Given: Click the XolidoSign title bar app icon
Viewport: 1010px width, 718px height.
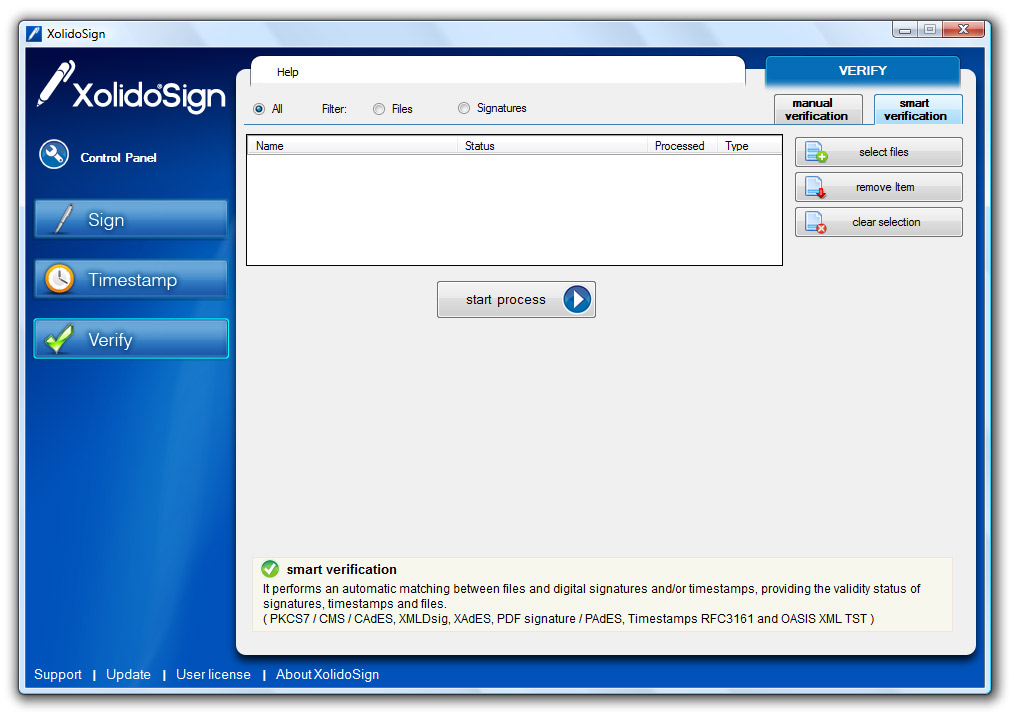Looking at the screenshot, I should point(34,33).
